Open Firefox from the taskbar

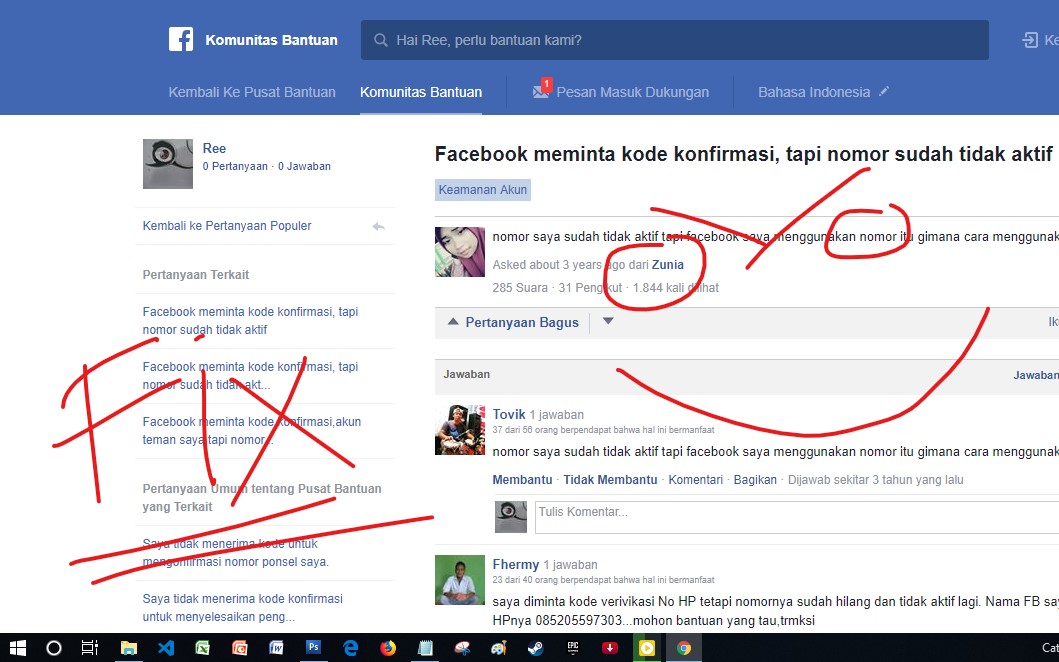click(388, 648)
